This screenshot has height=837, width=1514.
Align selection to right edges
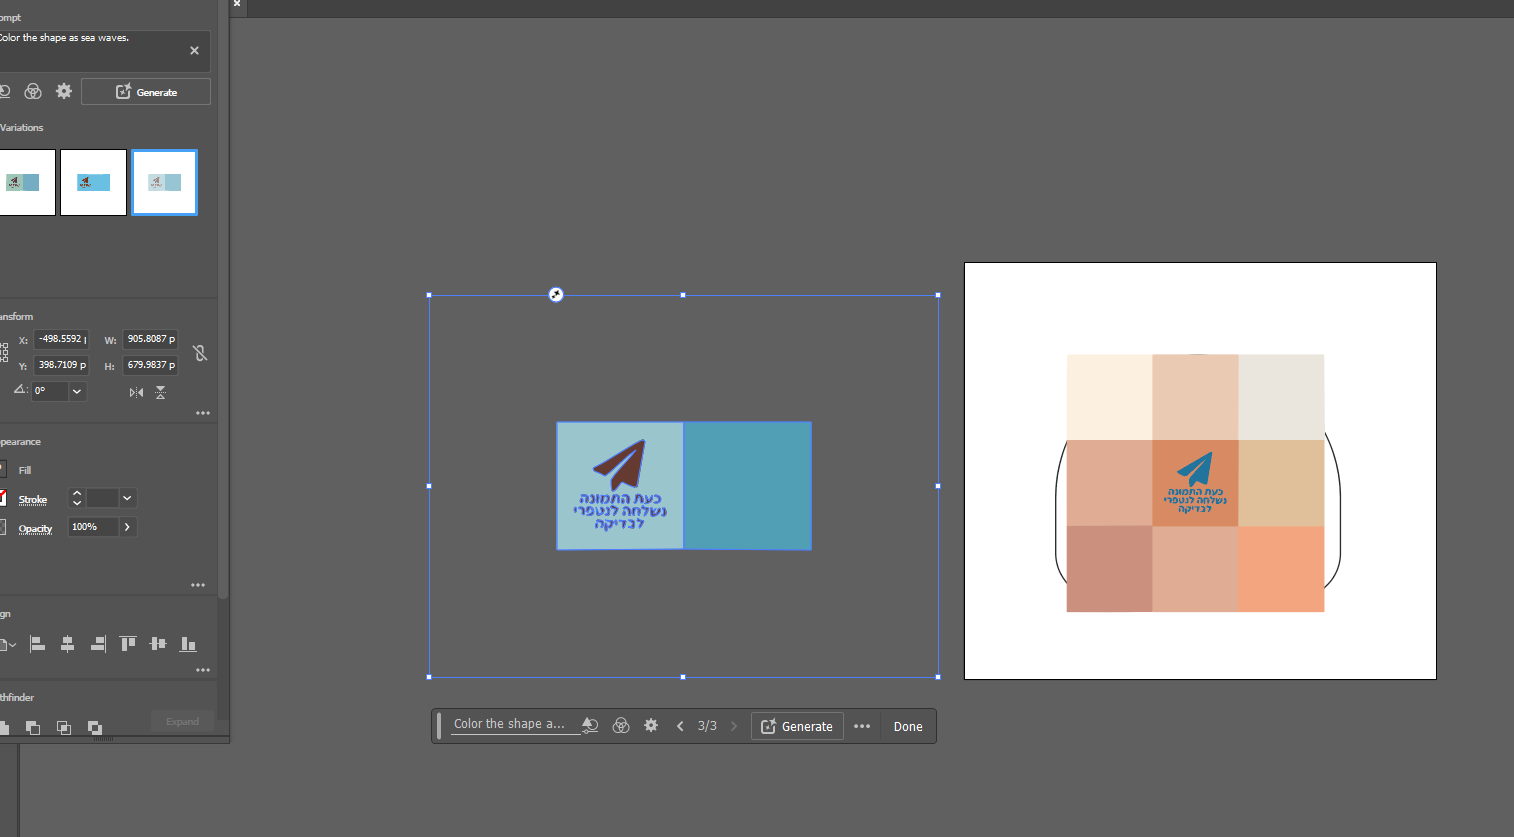coord(98,644)
